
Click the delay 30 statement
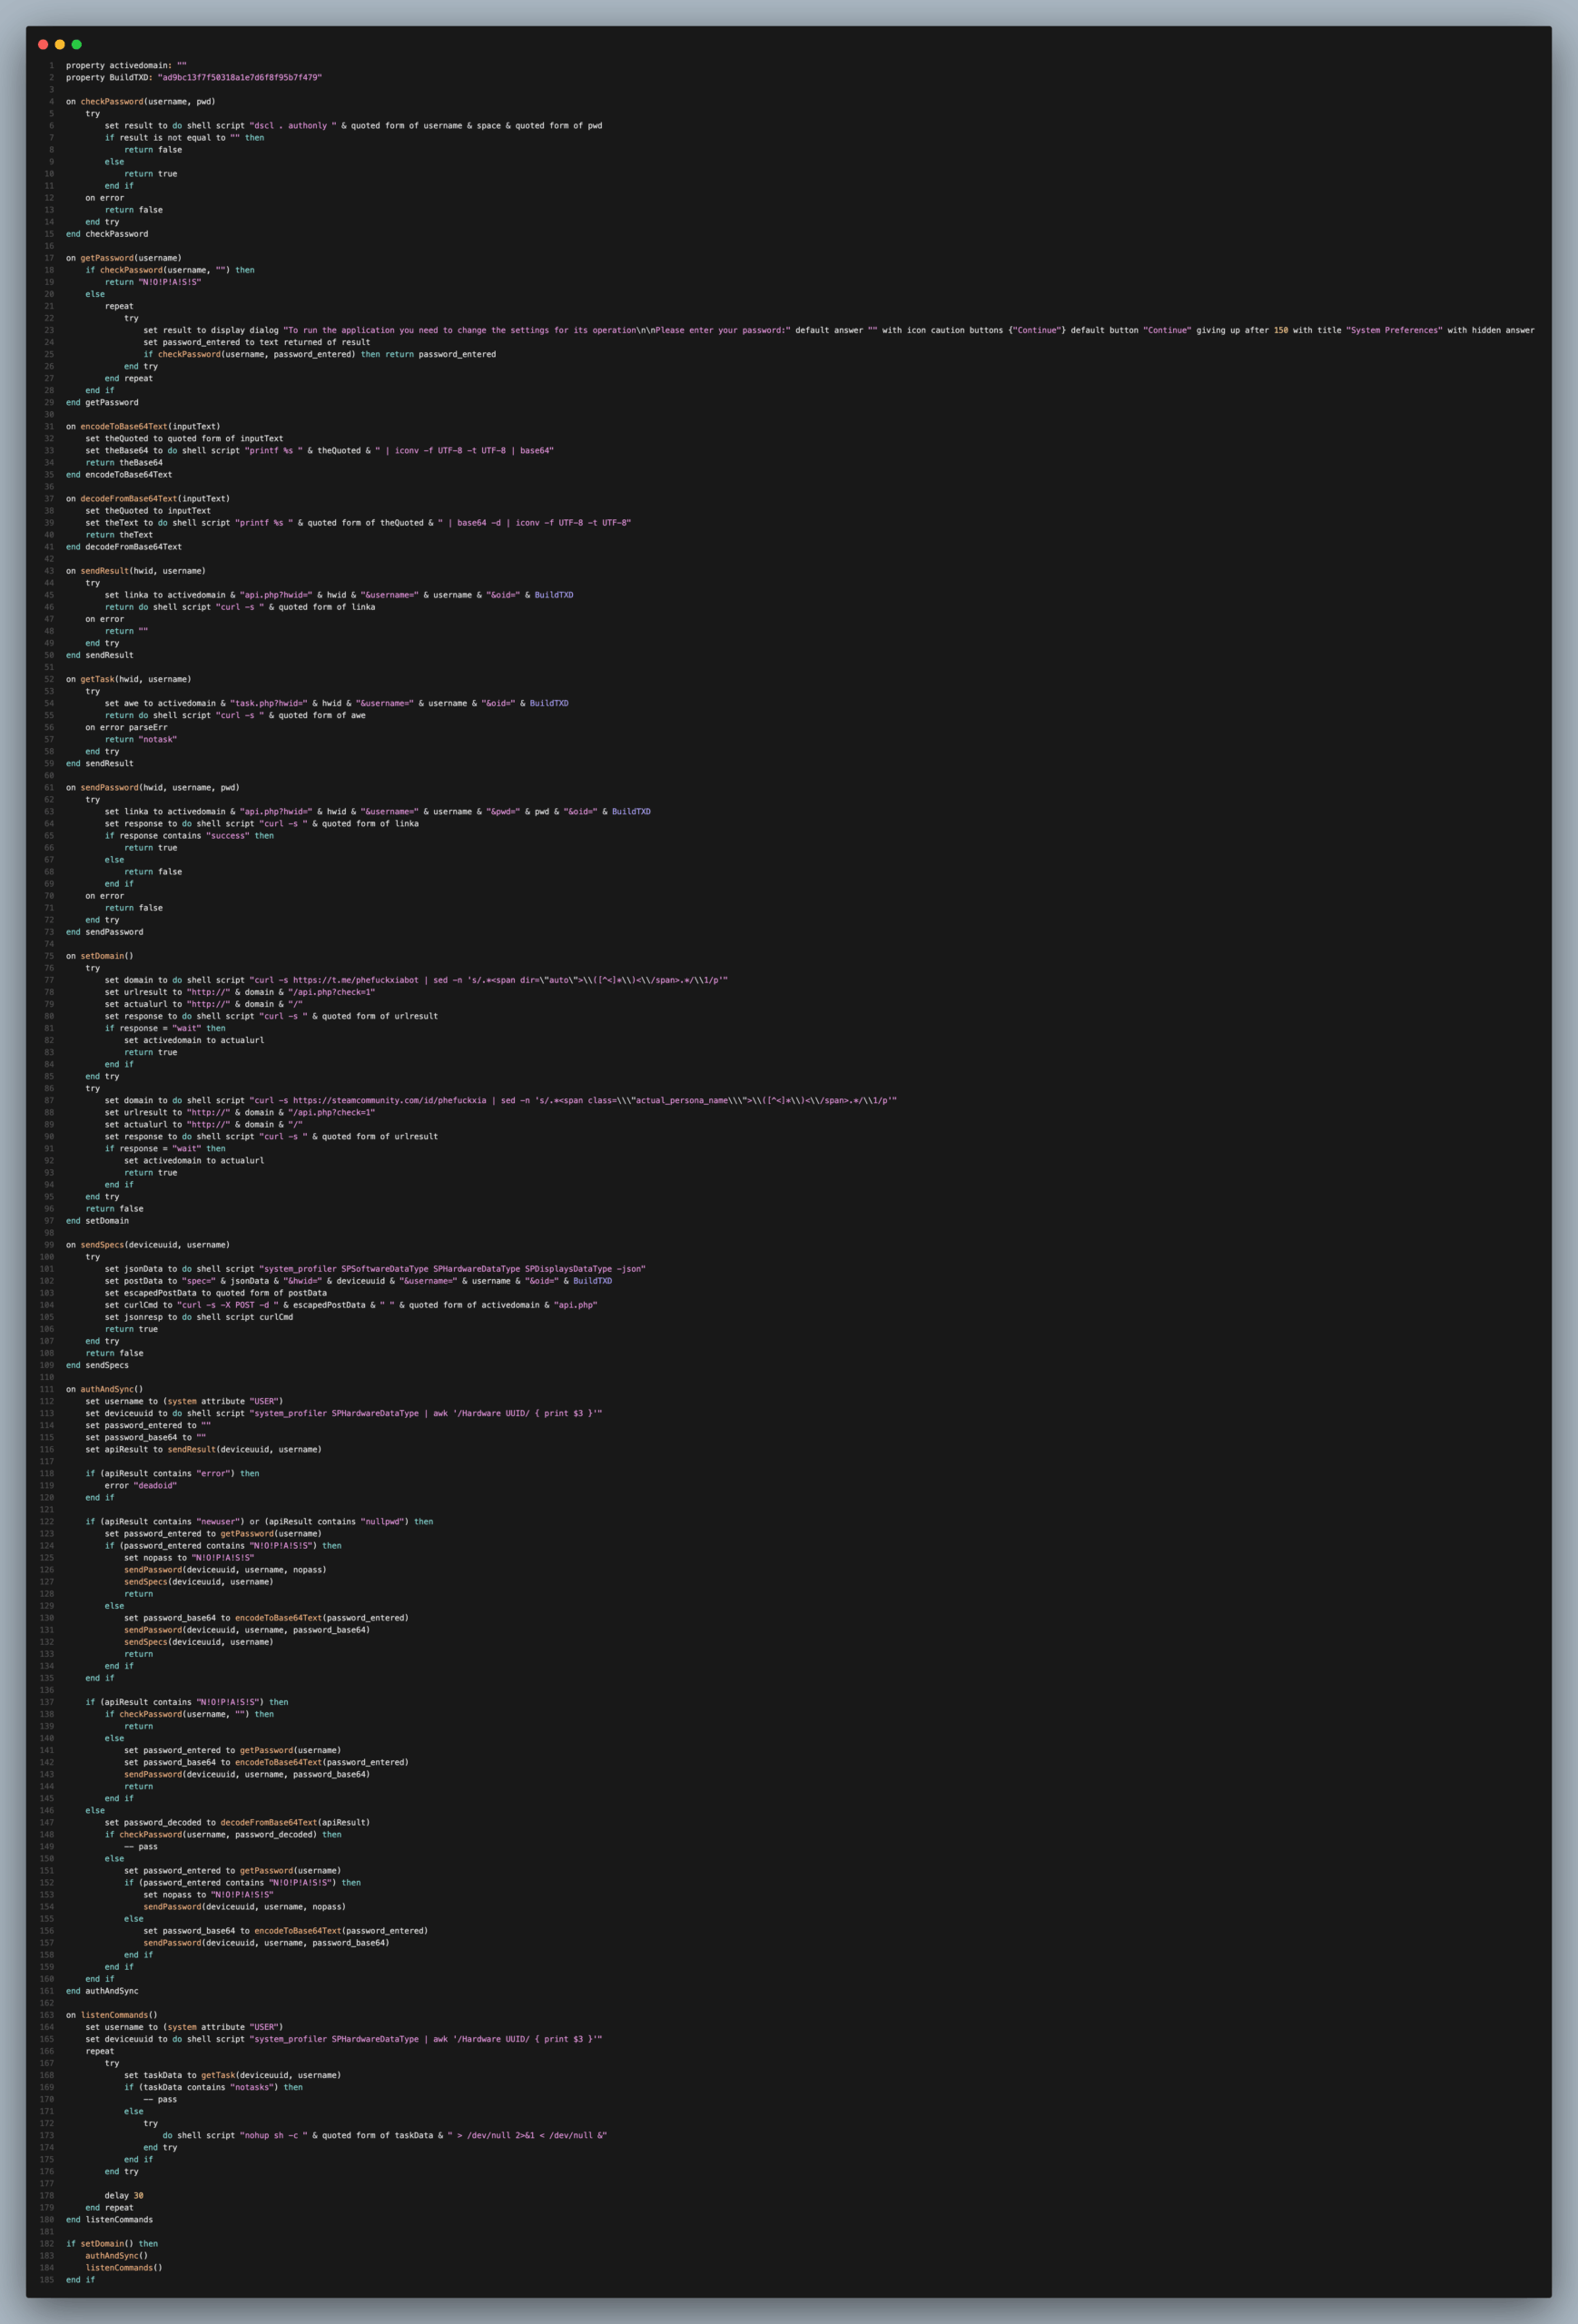pyautogui.click(x=125, y=2194)
